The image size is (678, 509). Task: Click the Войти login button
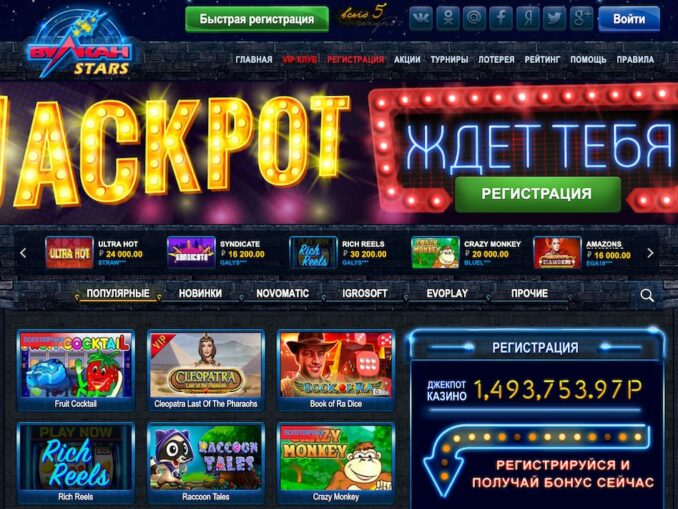click(x=629, y=19)
